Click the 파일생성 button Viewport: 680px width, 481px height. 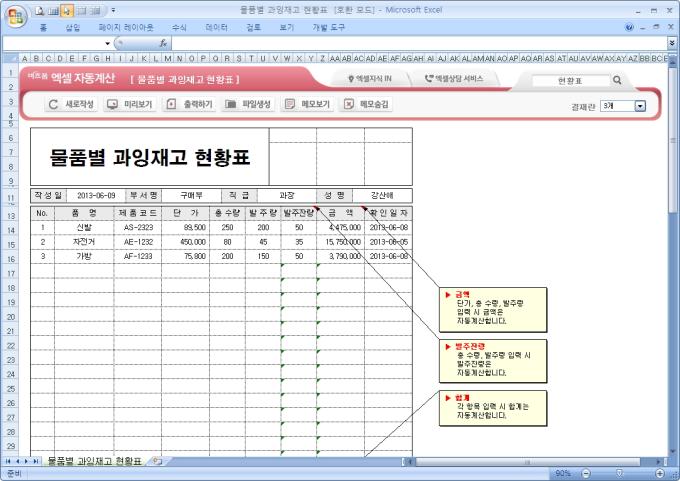(x=248, y=104)
